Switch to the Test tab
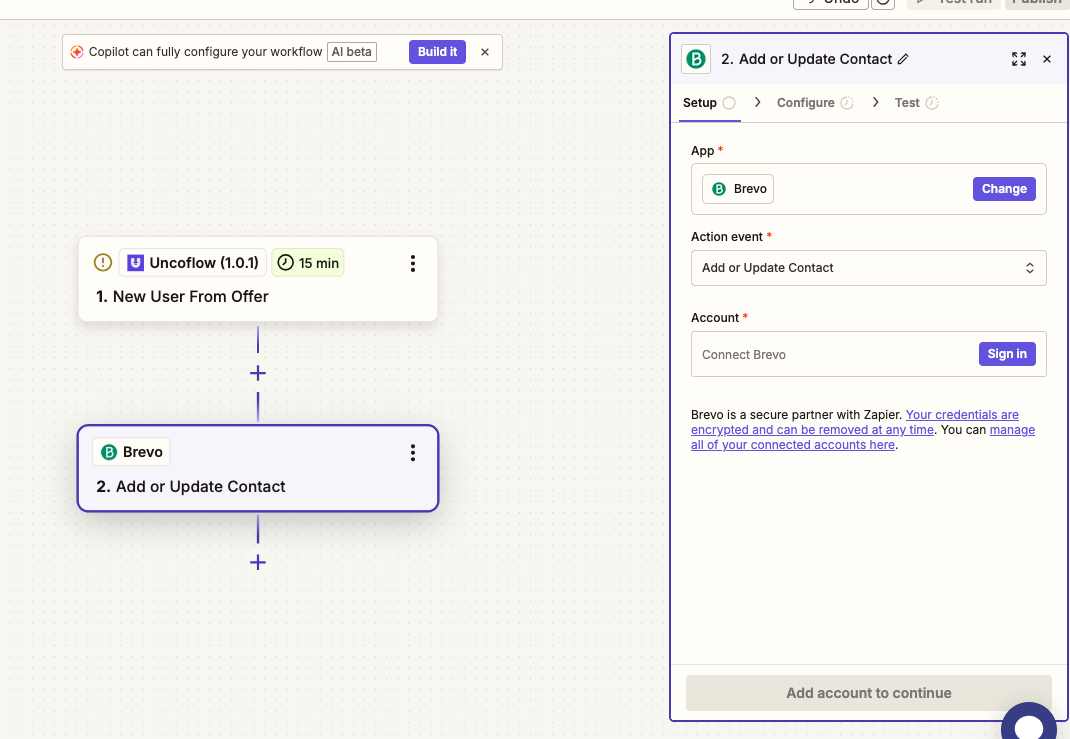This screenshot has height=739, width=1070. click(x=916, y=103)
